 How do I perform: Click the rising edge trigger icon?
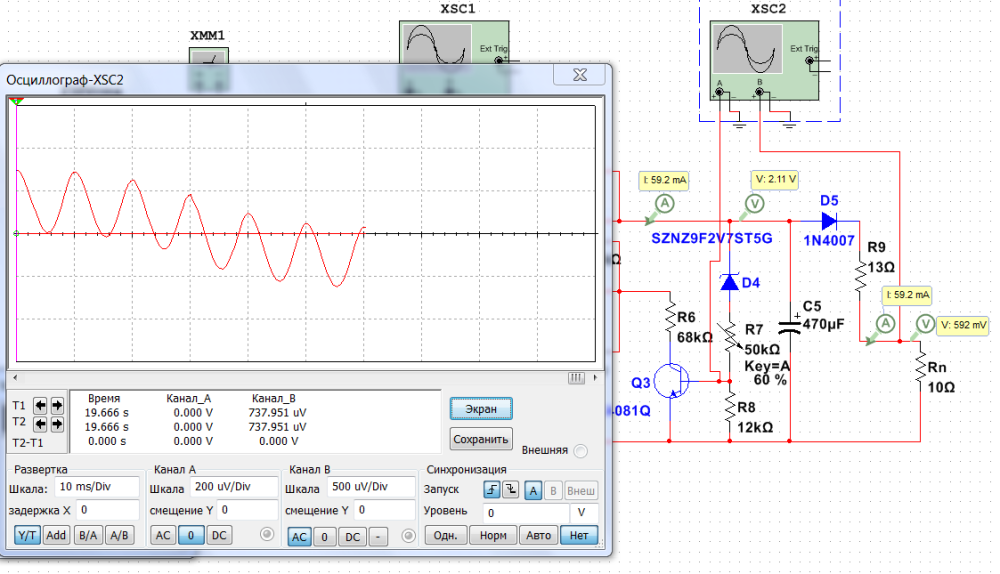click(x=491, y=490)
